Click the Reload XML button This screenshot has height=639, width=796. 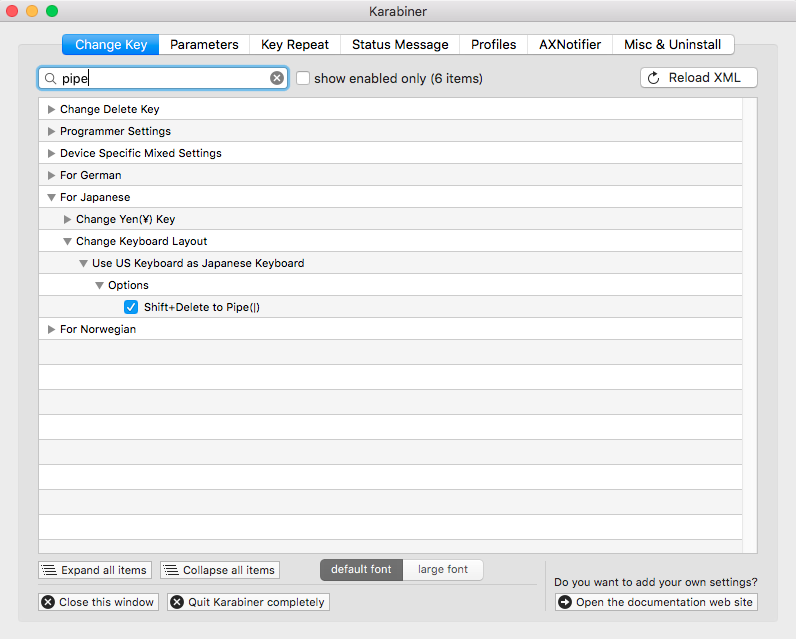(x=699, y=78)
